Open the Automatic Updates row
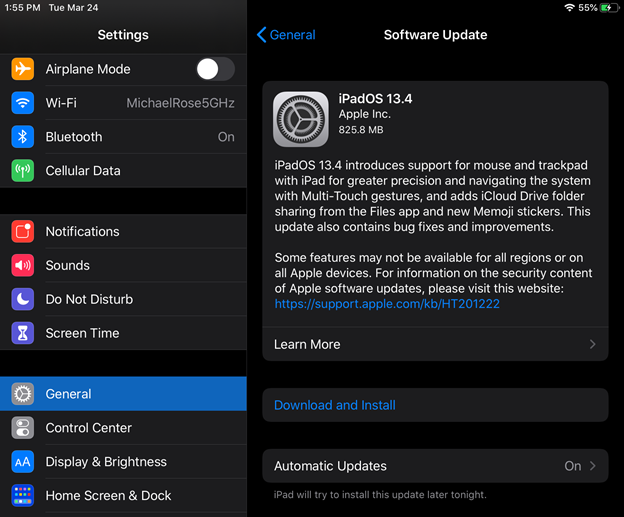 435,466
